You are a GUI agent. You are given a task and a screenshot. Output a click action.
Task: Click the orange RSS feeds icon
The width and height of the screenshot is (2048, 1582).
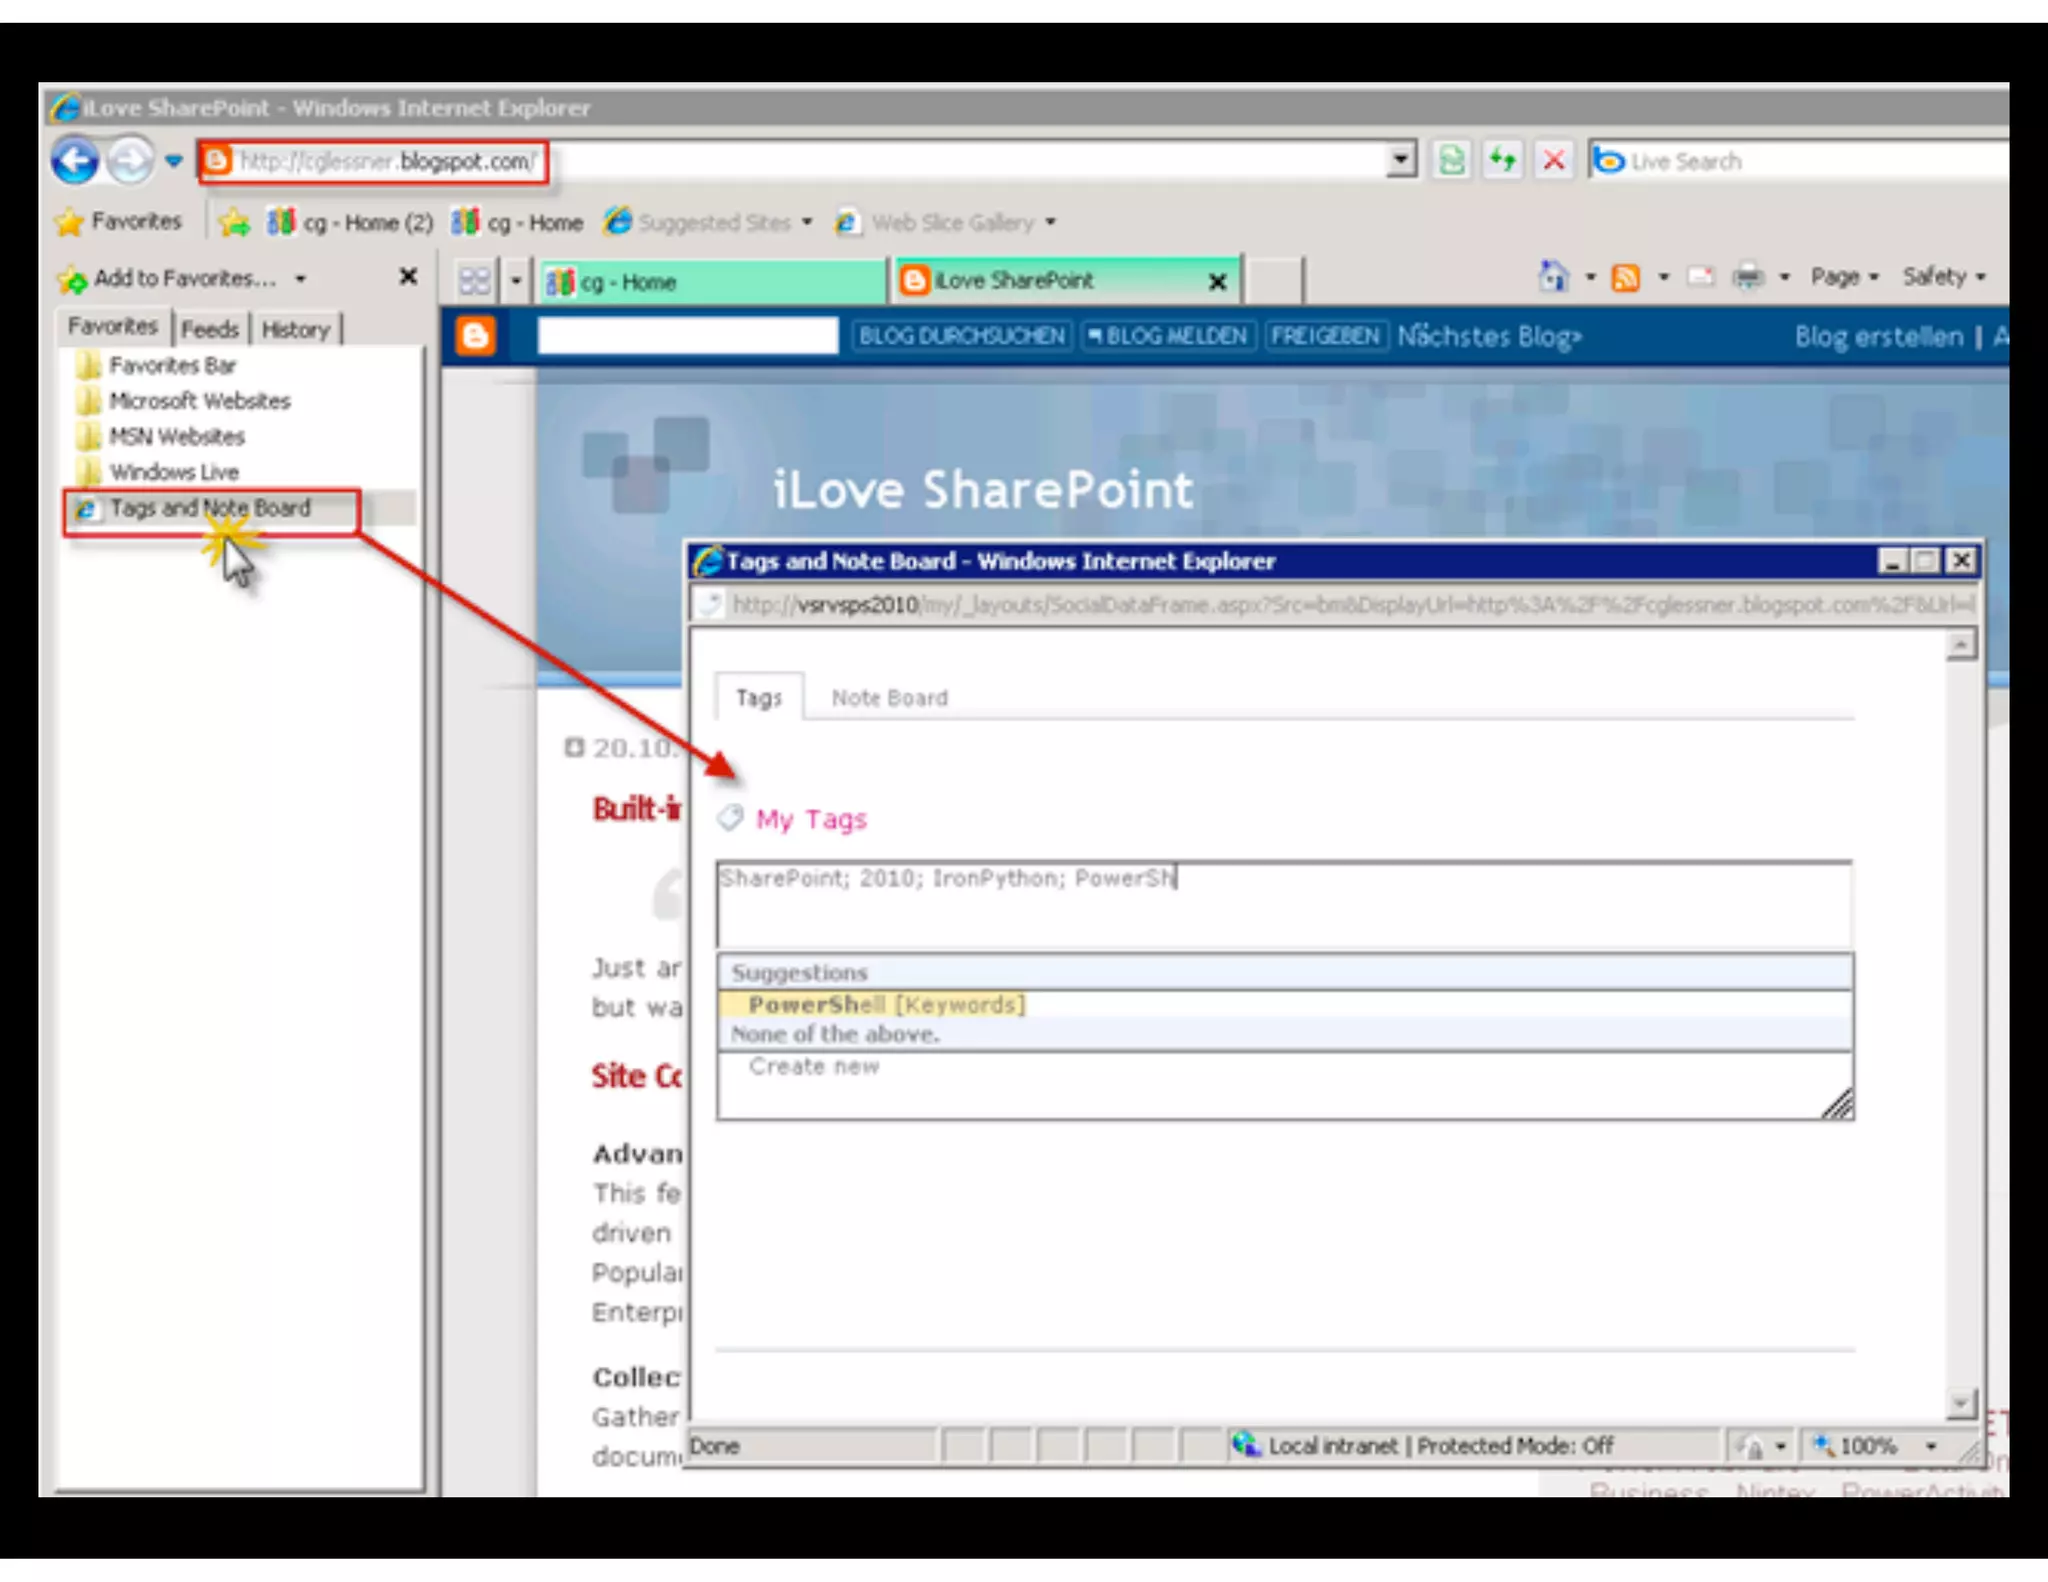(1625, 277)
